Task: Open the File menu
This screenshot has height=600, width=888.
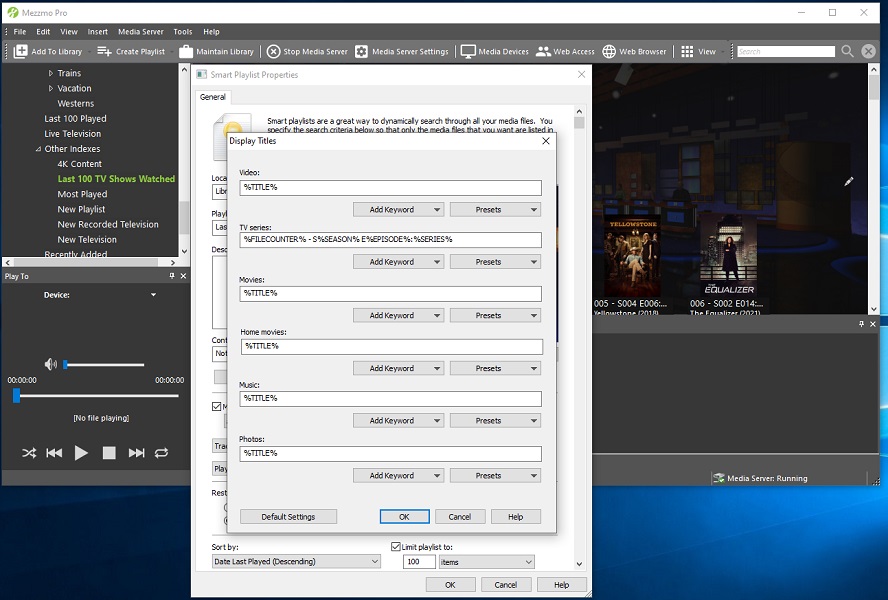Action: pyautogui.click(x=20, y=32)
